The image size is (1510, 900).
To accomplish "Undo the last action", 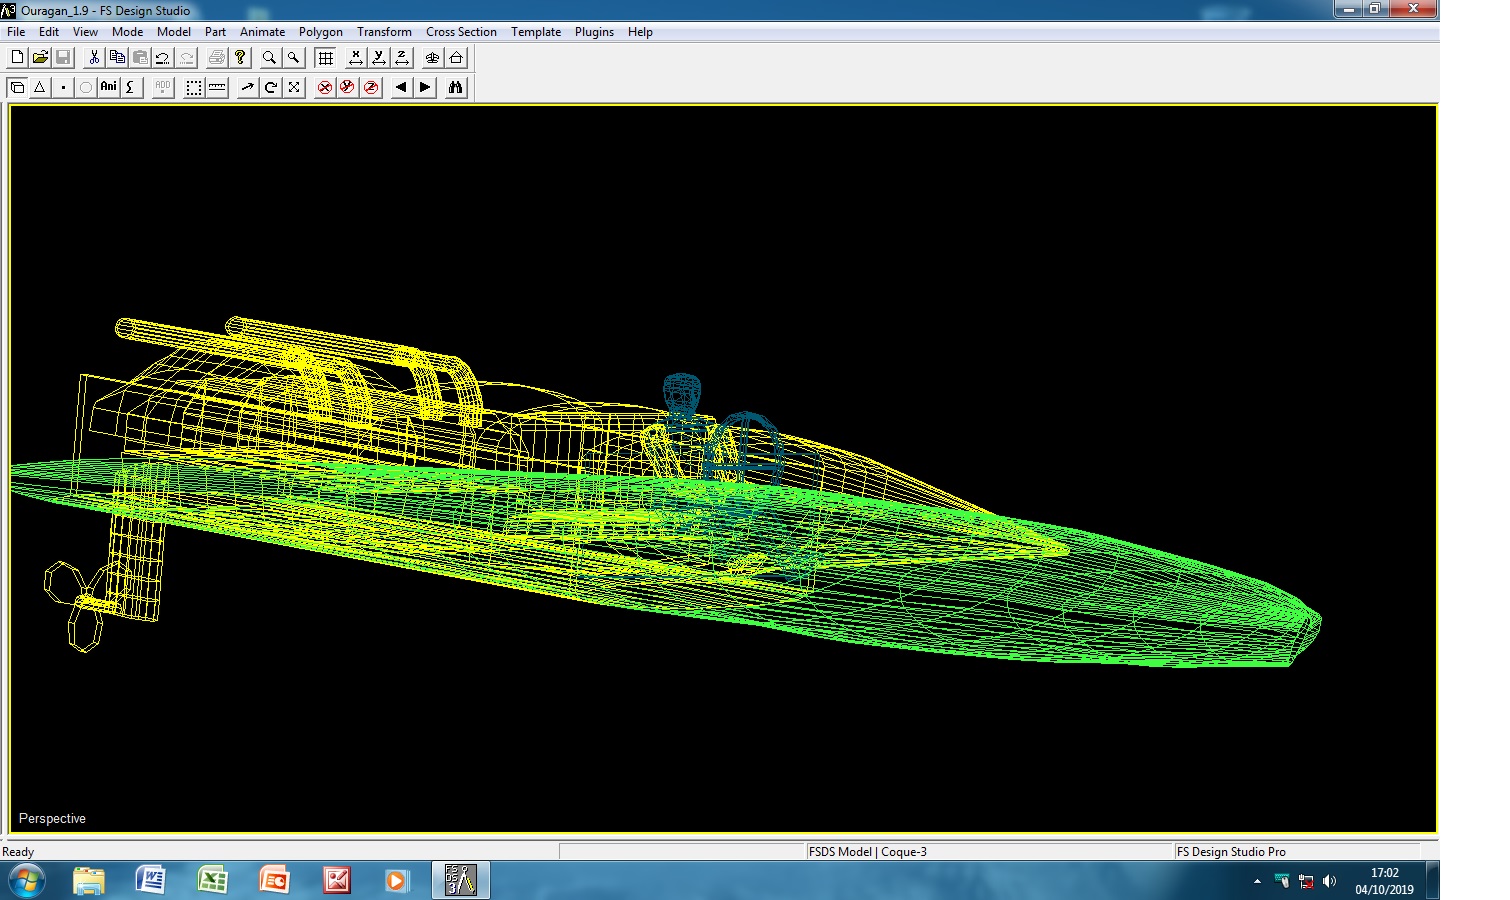I will coord(163,58).
